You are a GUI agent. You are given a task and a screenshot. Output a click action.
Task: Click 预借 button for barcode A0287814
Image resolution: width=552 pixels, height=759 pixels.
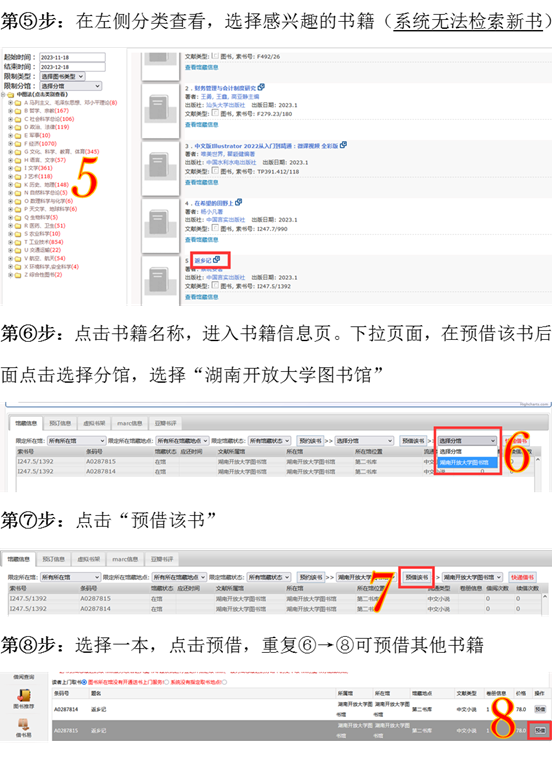pyautogui.click(x=539, y=709)
